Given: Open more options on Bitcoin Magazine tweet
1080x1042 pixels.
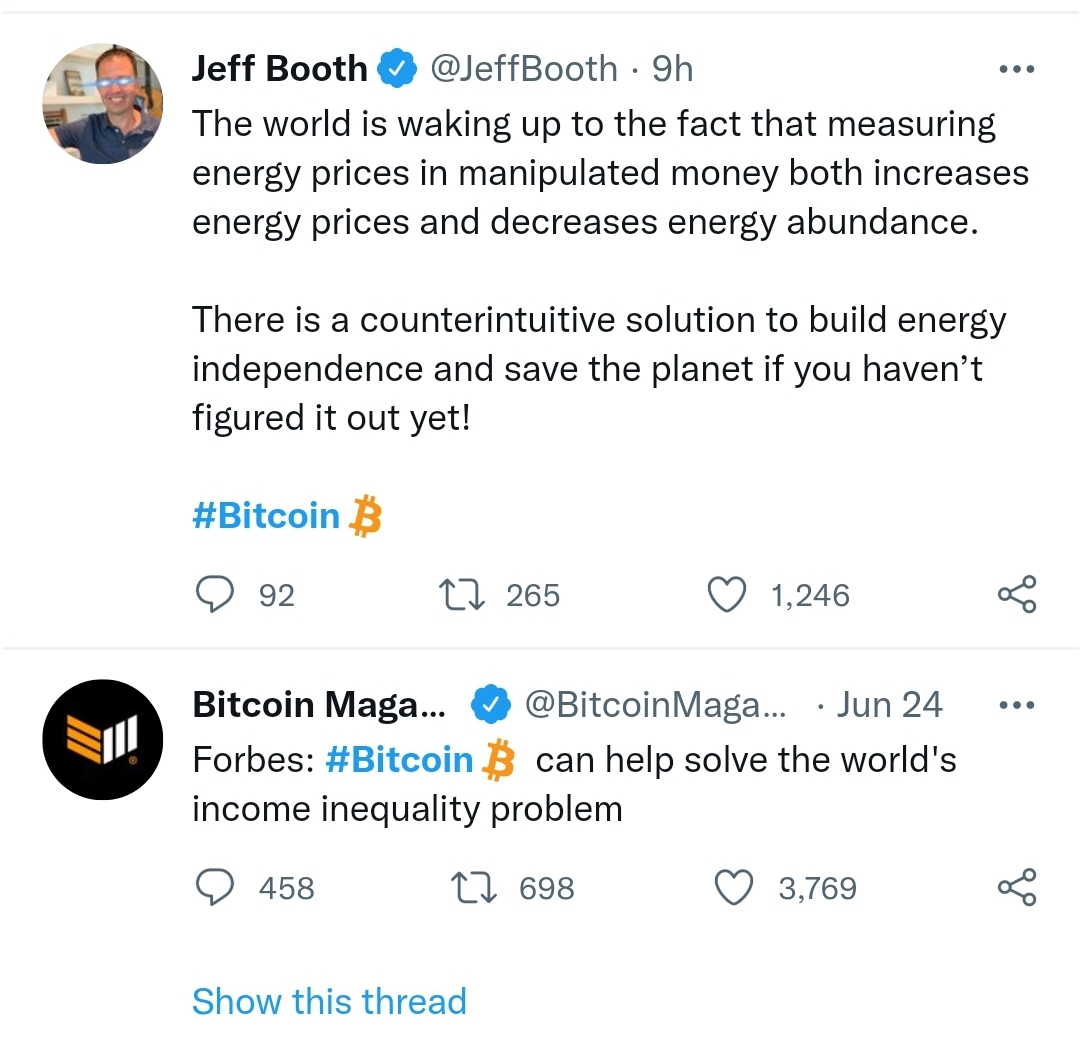Looking at the screenshot, I should [1017, 705].
